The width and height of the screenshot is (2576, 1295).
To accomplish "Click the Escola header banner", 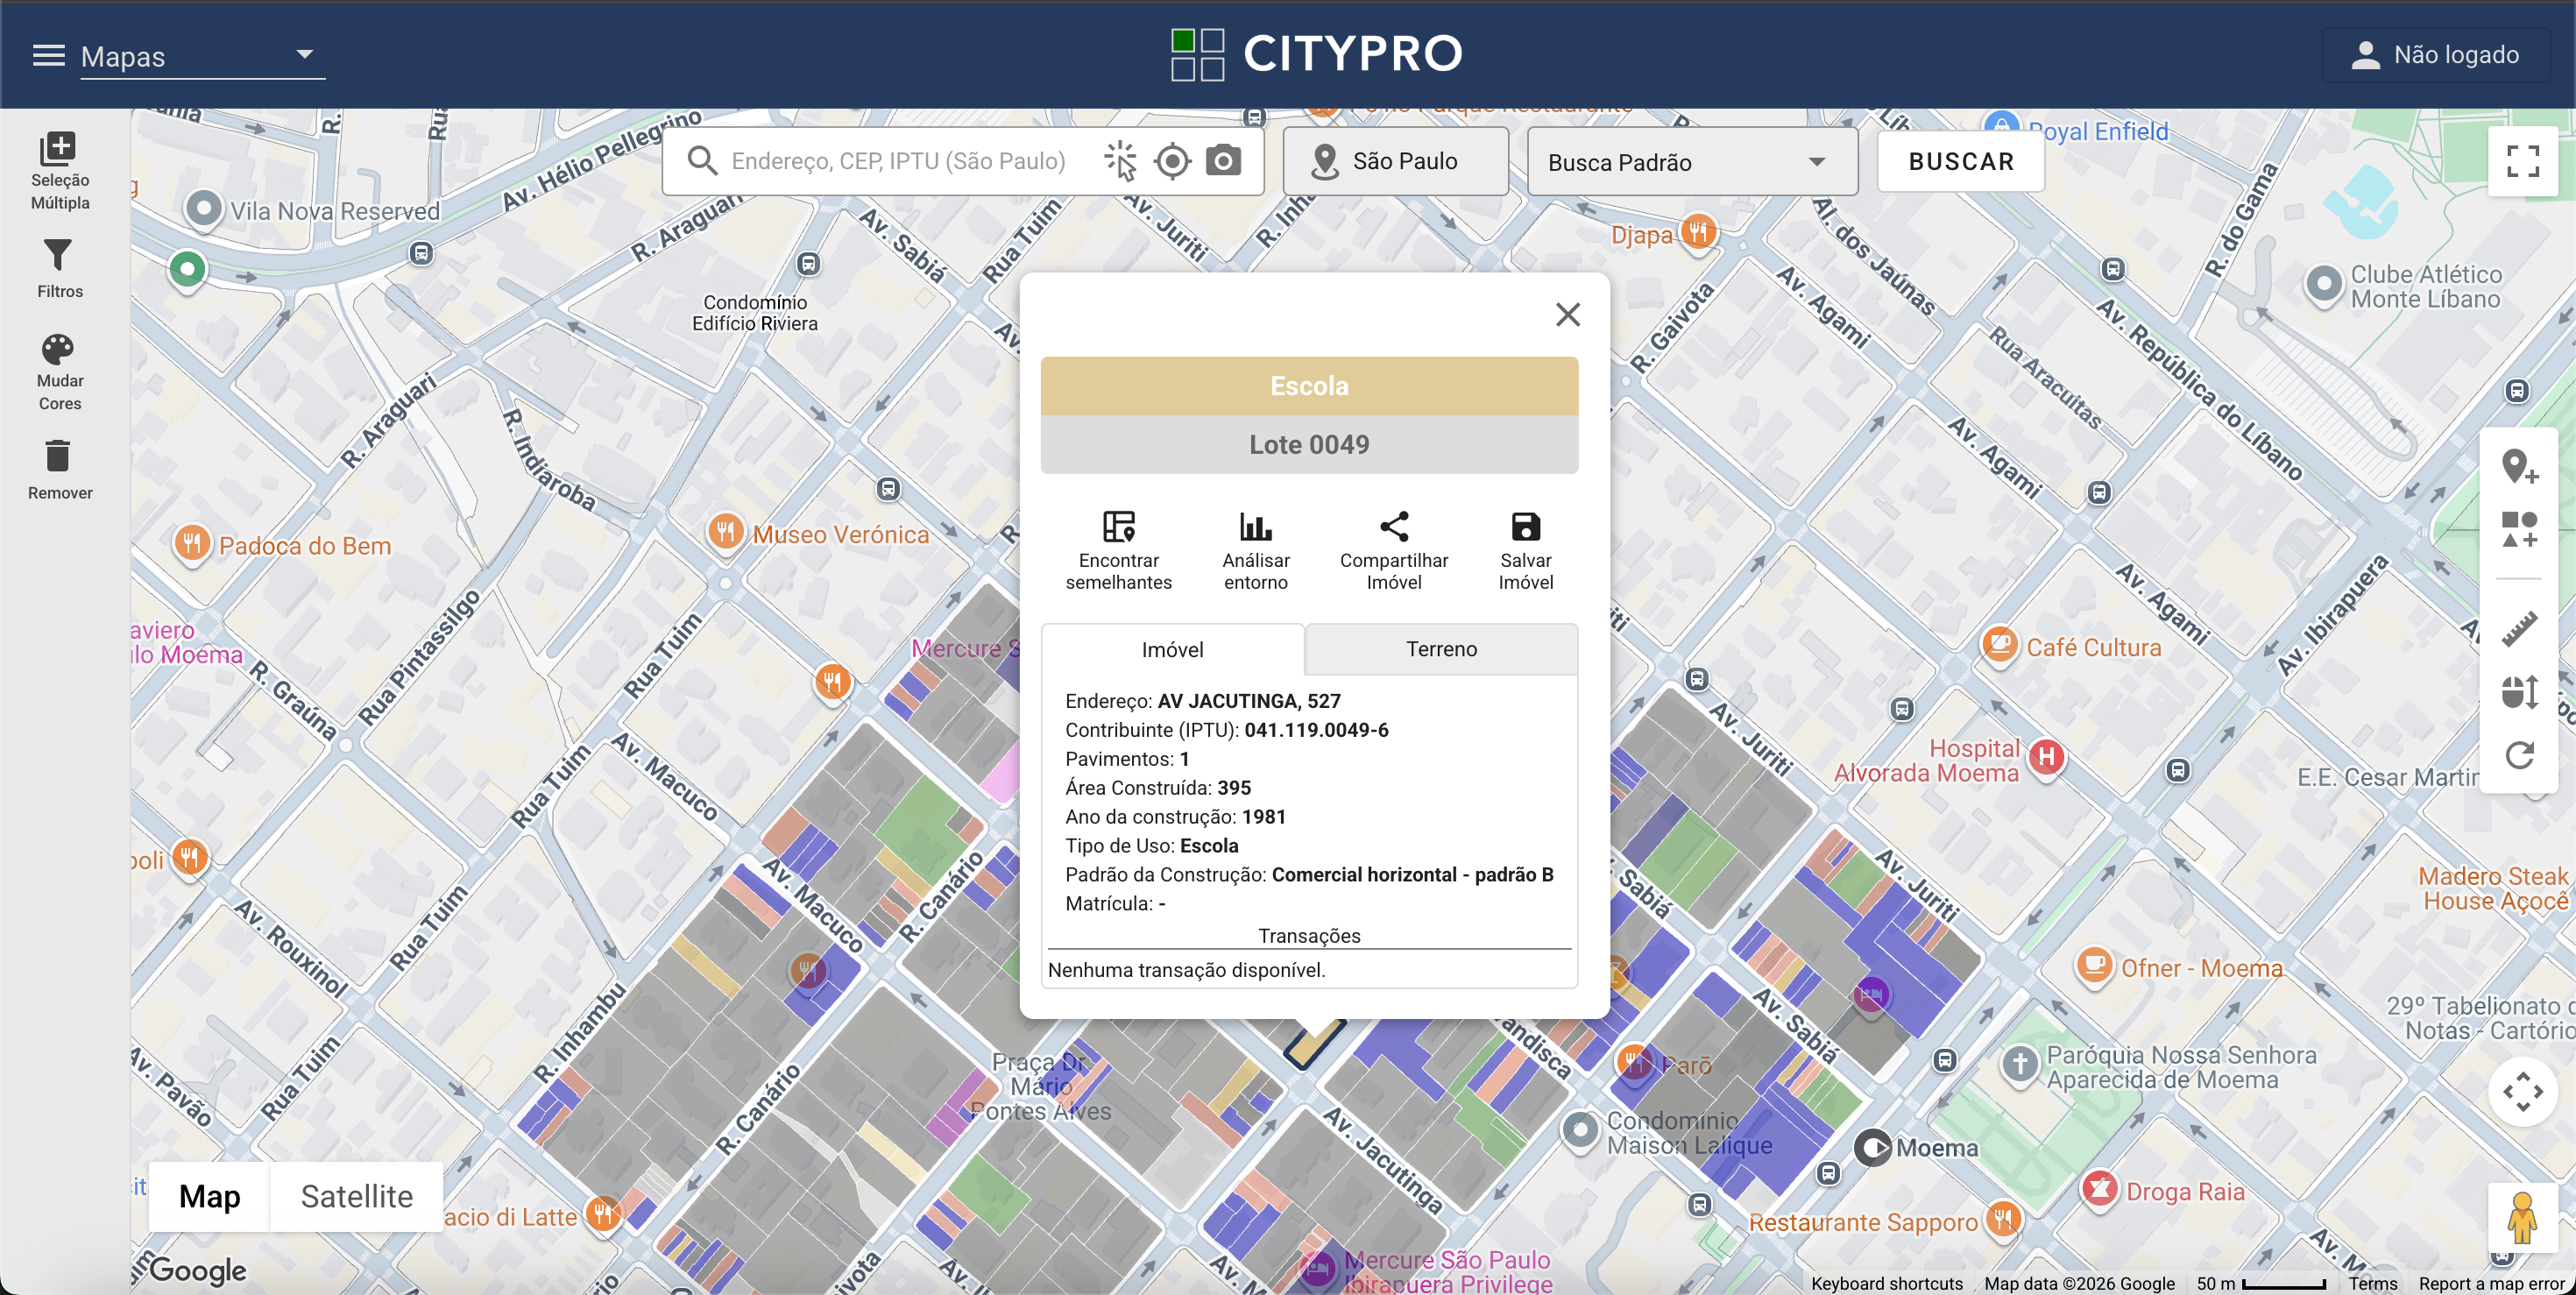I will 1309,386.
